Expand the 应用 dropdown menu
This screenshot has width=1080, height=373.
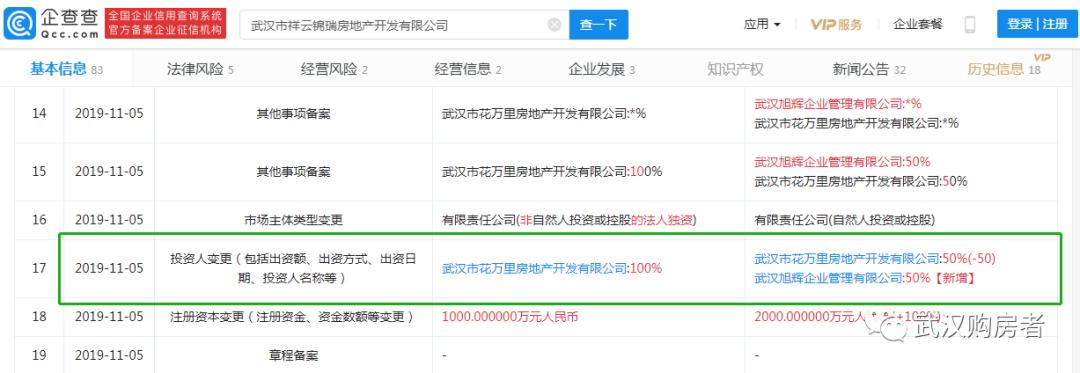pyautogui.click(x=762, y=25)
